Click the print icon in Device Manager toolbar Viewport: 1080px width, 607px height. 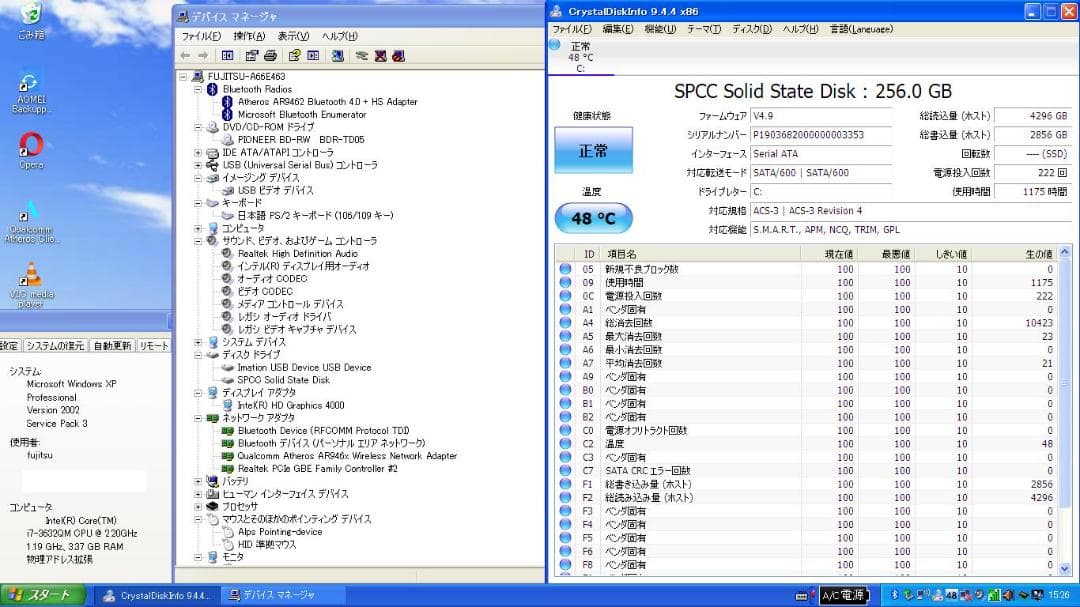(272, 56)
